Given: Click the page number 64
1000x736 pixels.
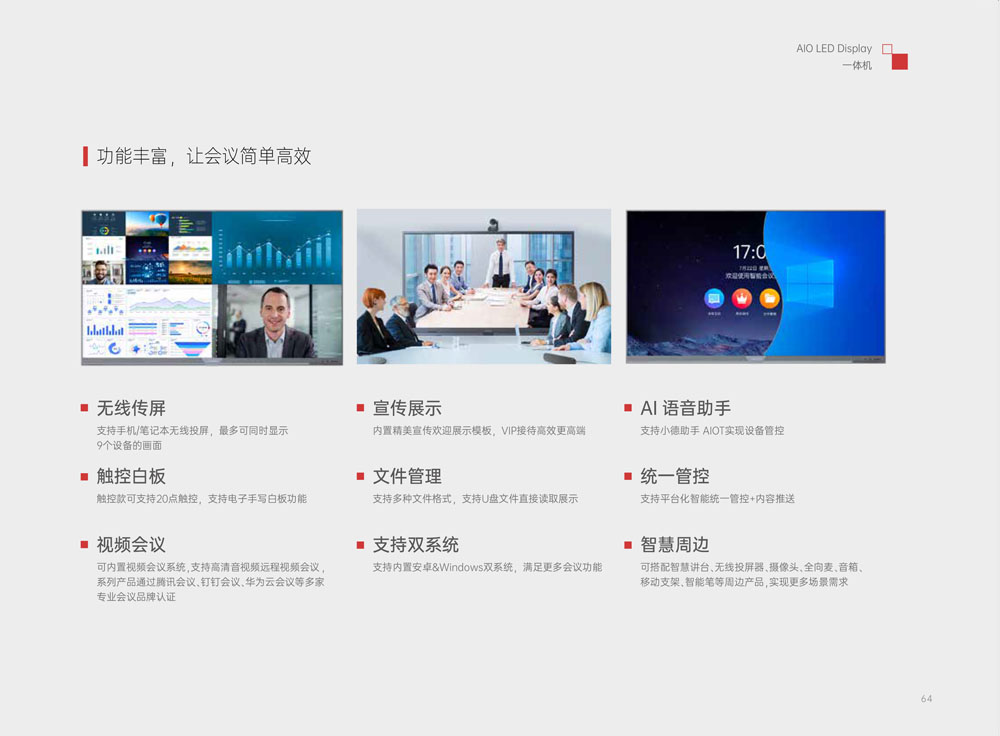Looking at the screenshot, I should (926, 699).
